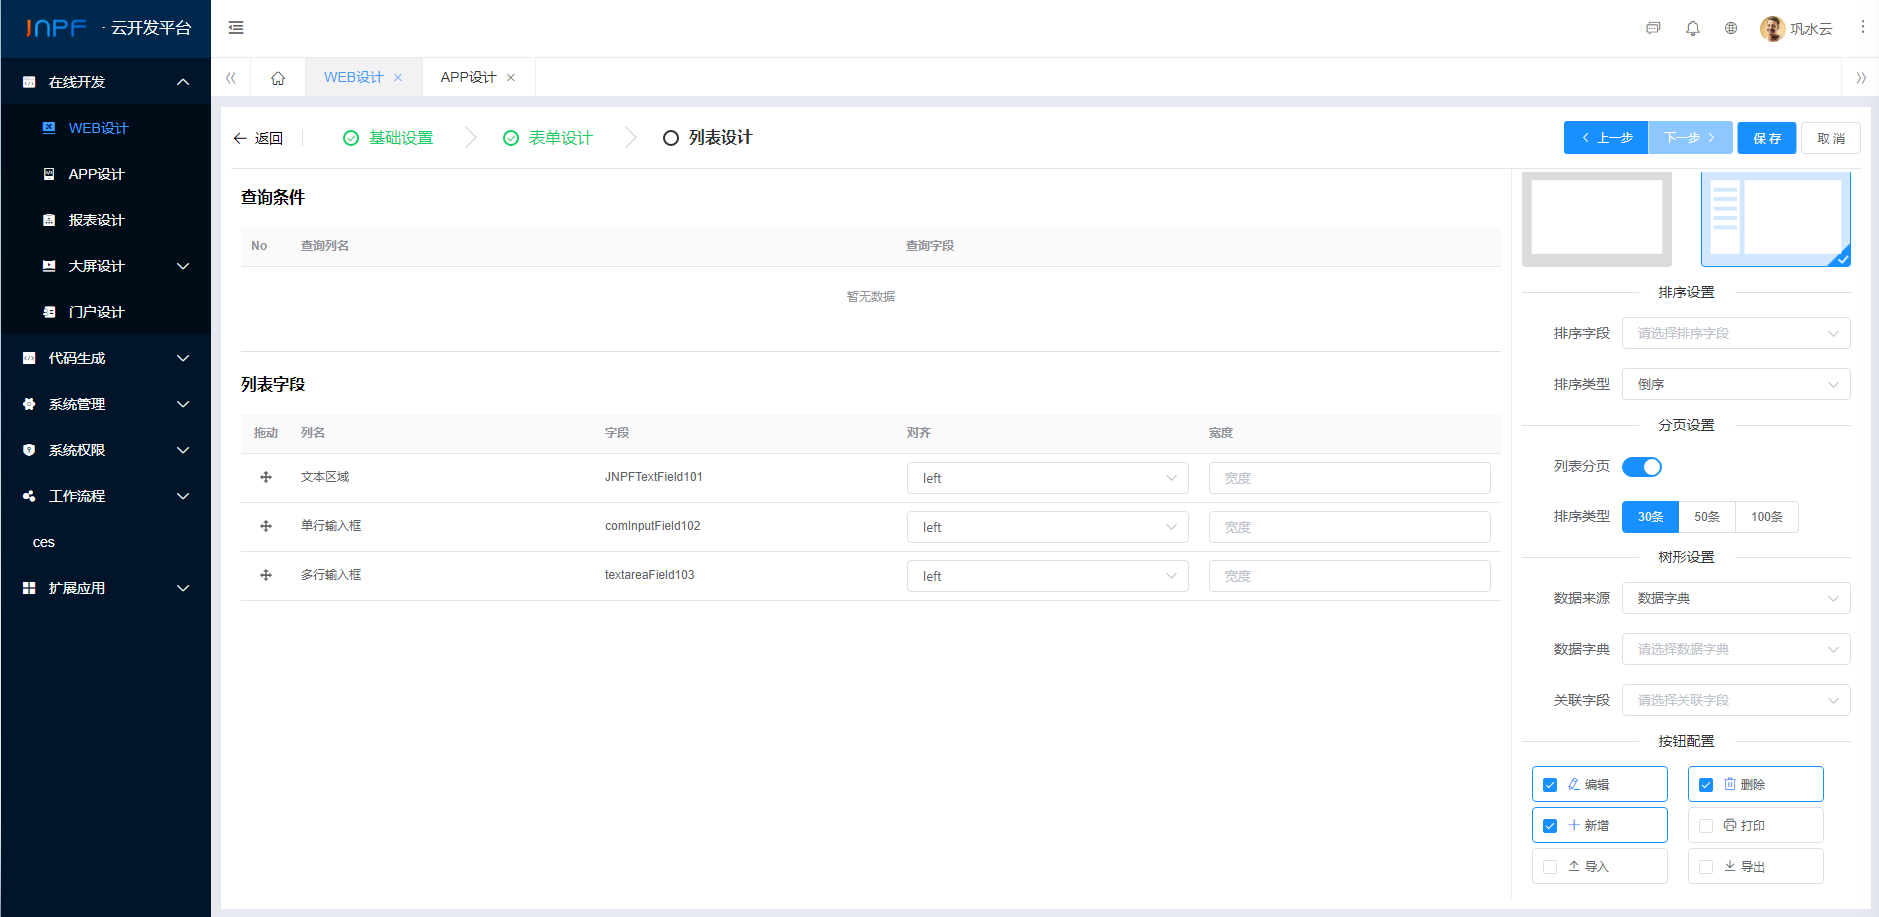Click width input for 单行输入框 row

click(1350, 527)
